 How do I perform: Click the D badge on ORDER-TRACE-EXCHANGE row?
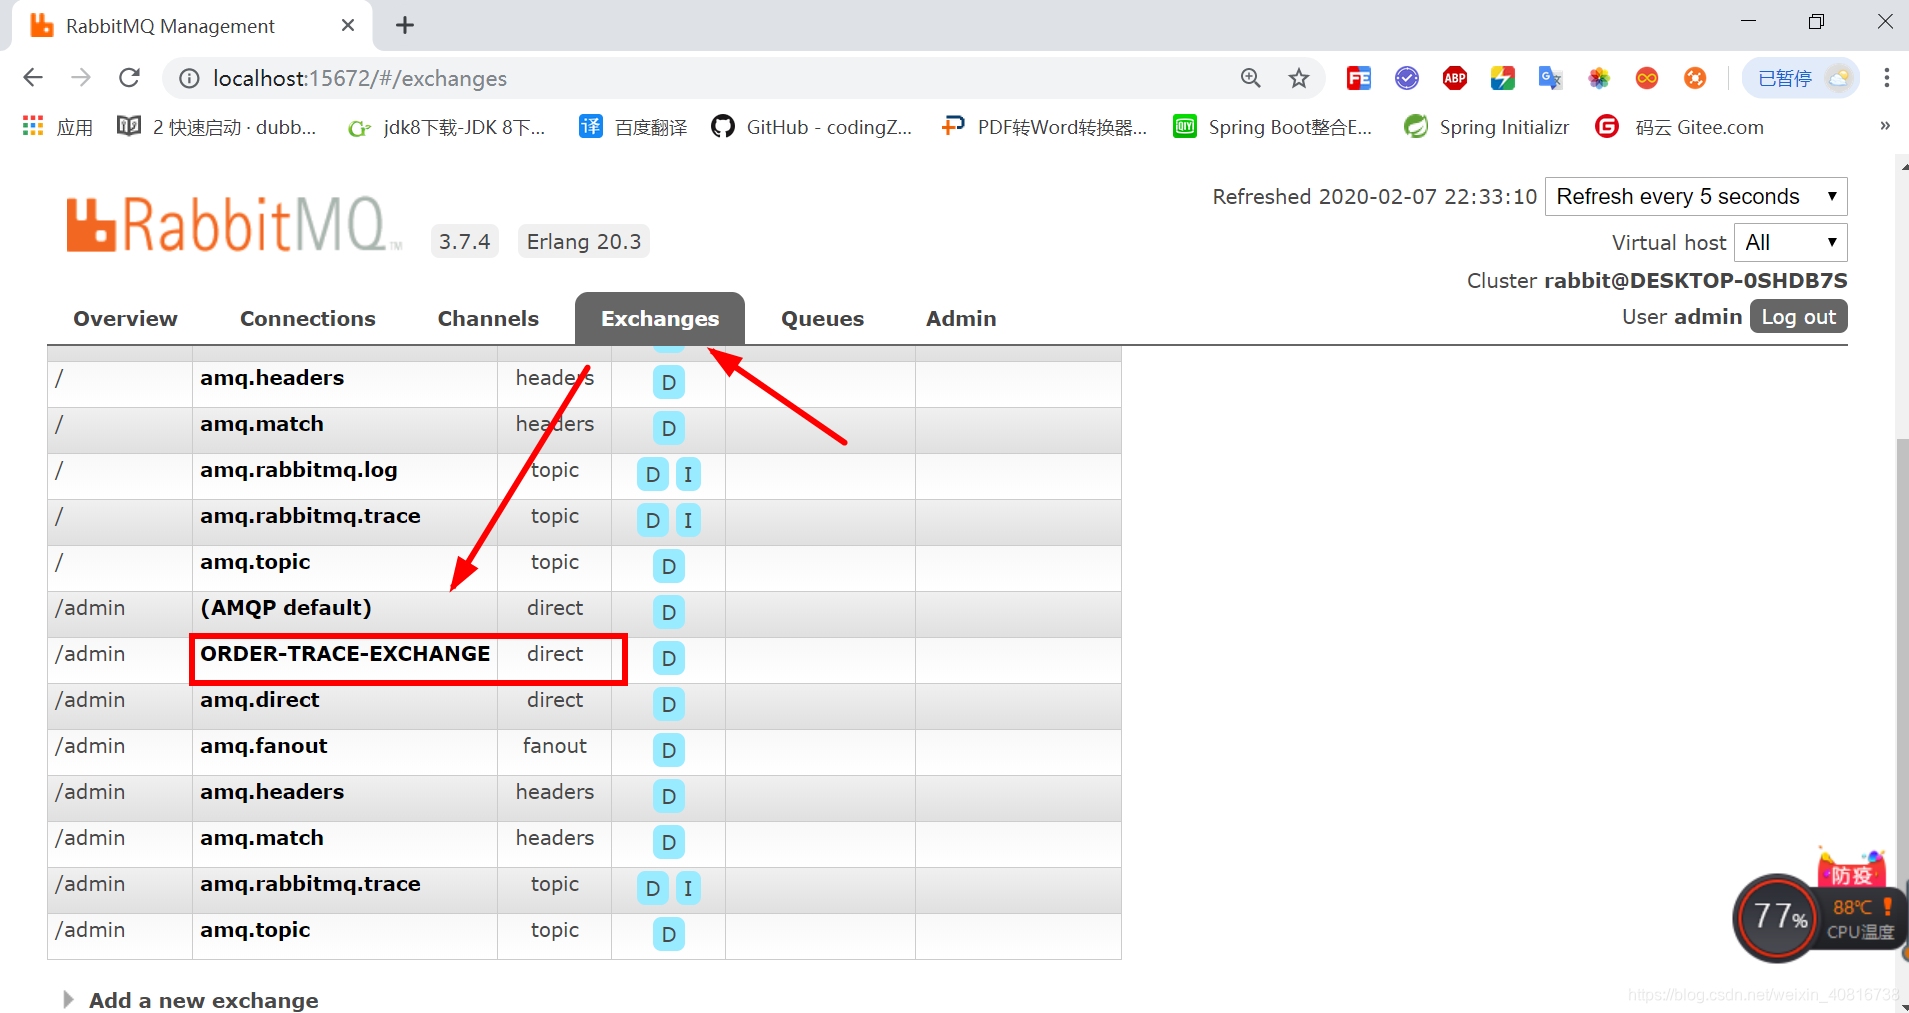[x=669, y=658]
